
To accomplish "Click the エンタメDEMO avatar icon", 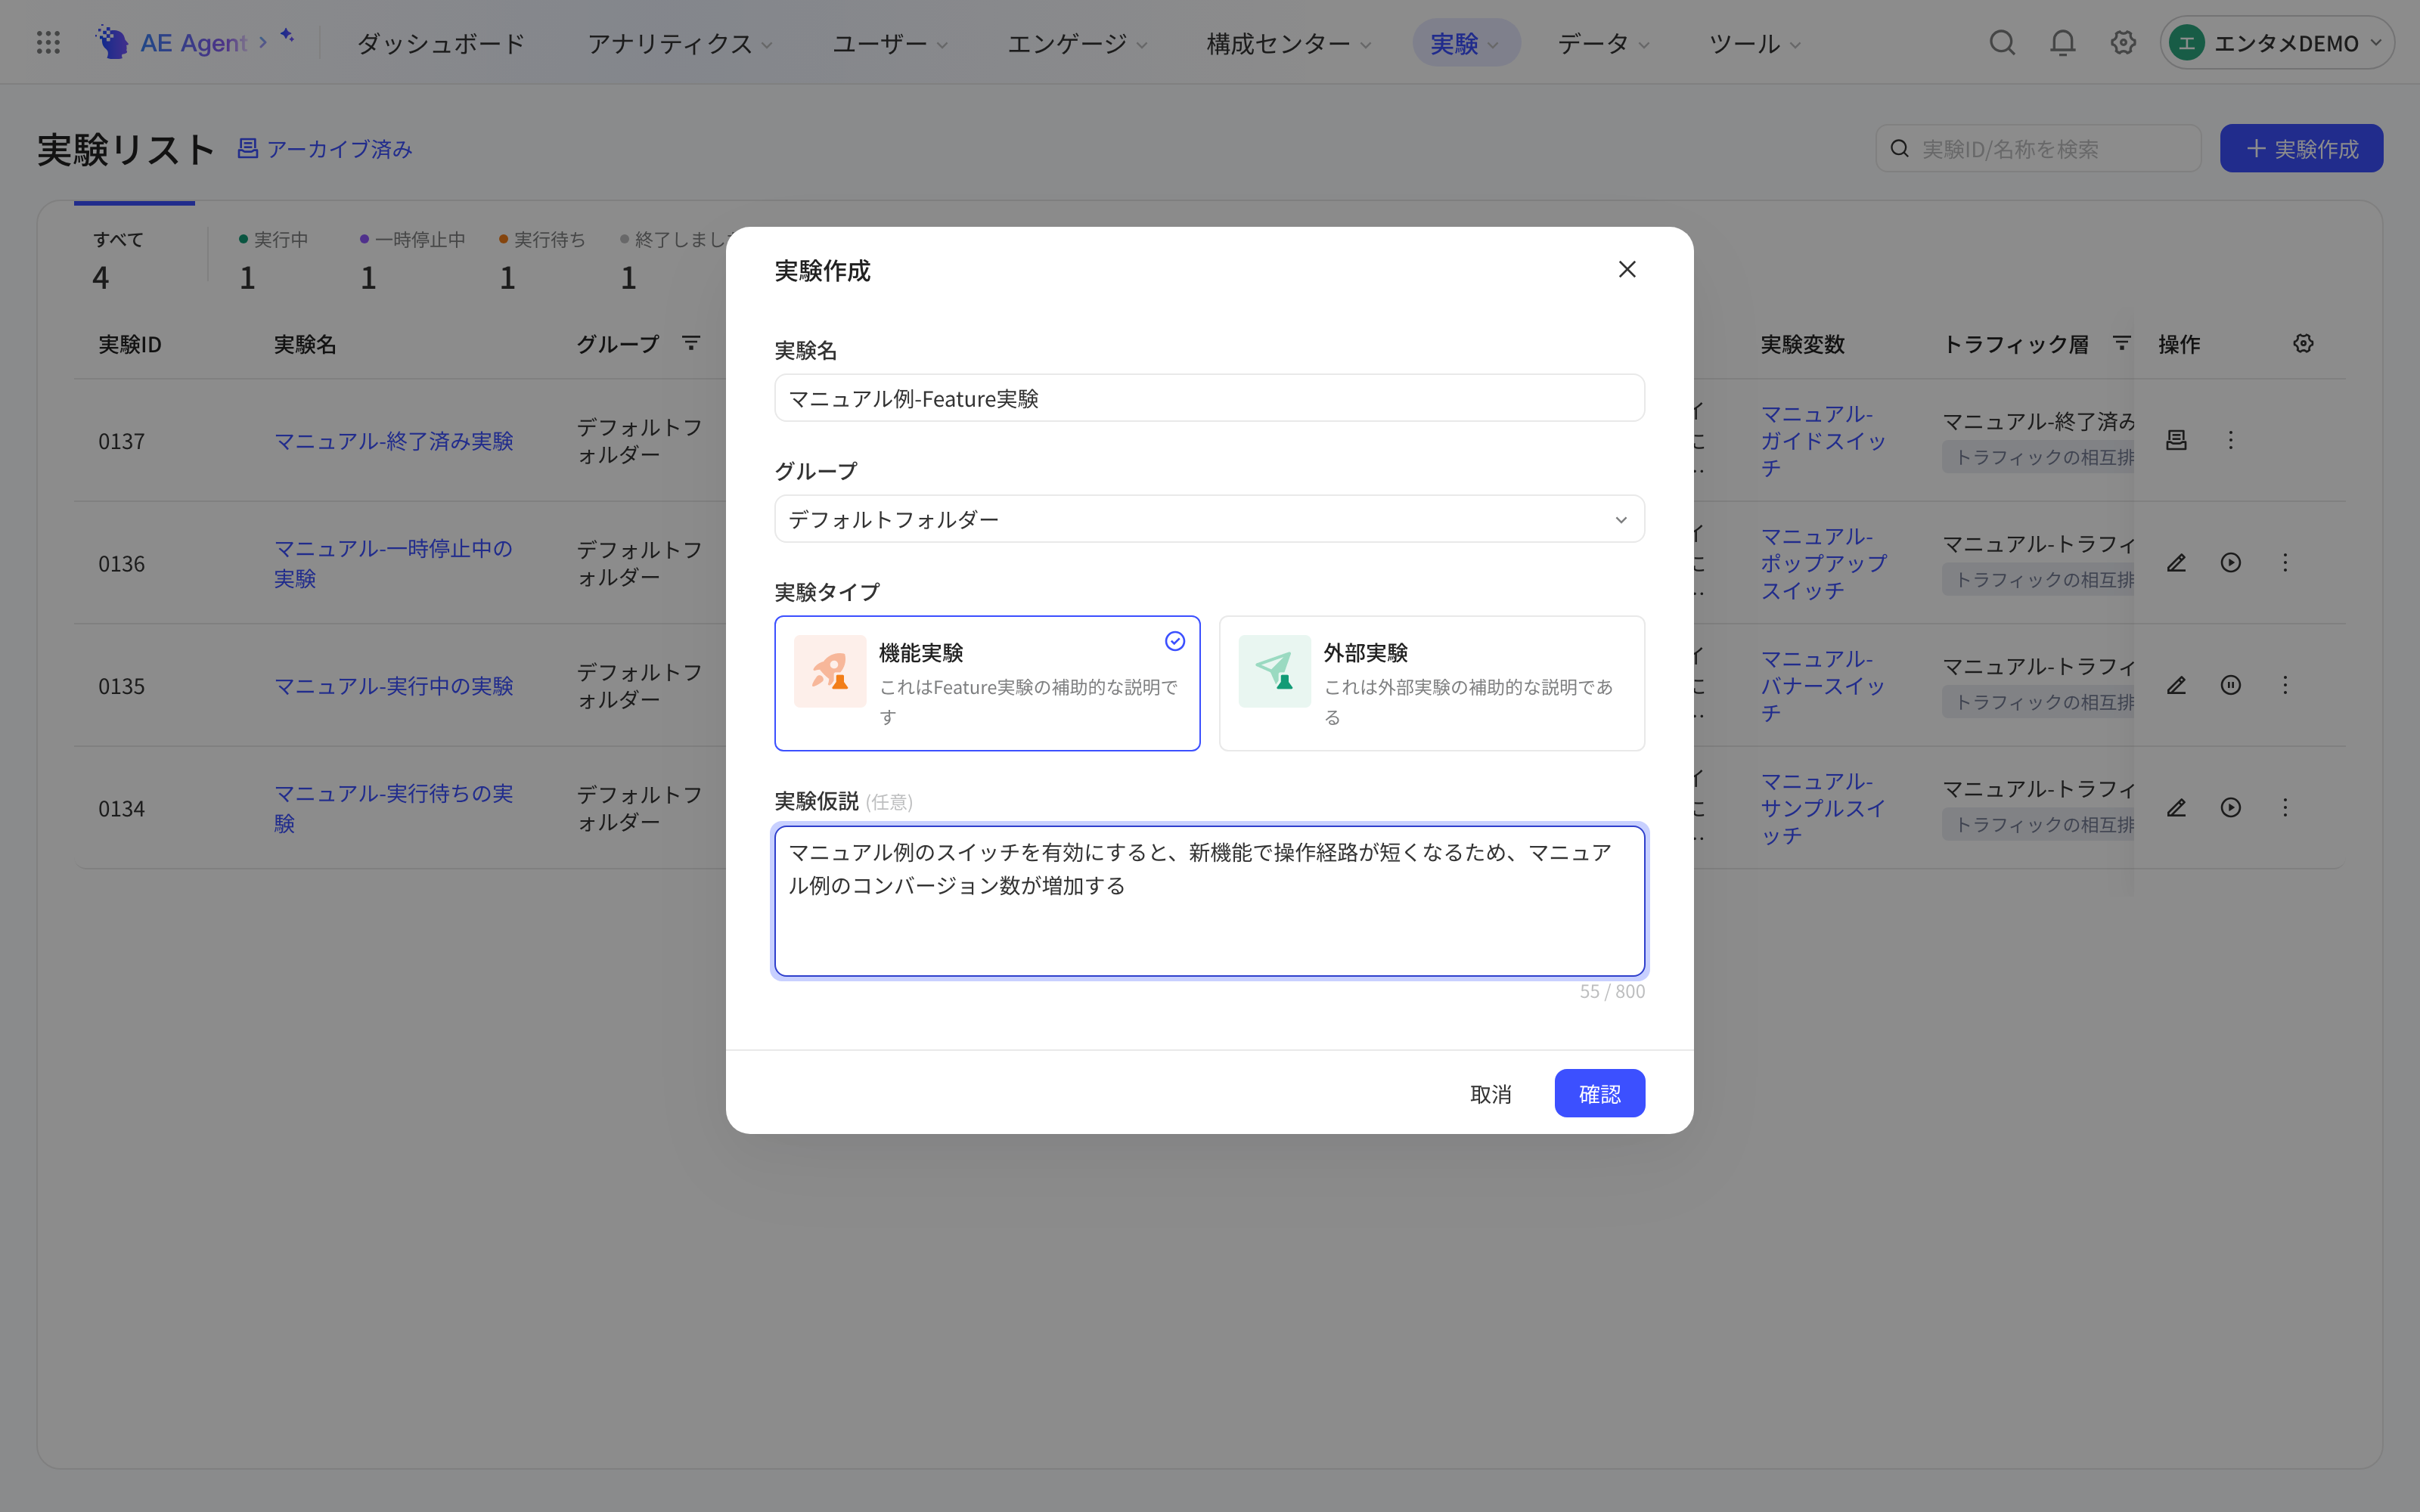I will pyautogui.click(x=2187, y=43).
